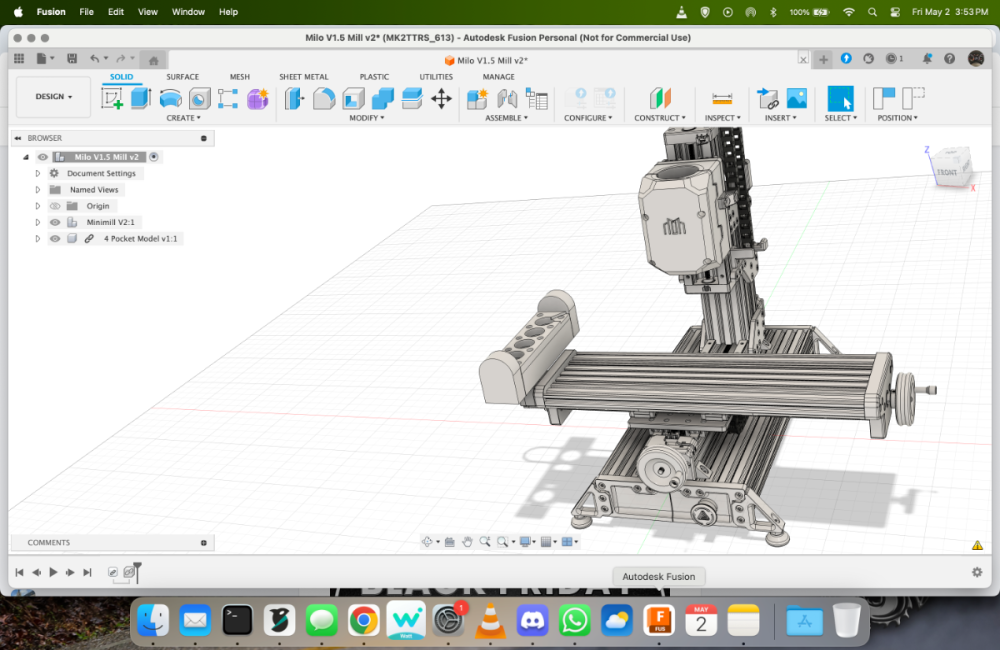Viewport: 1000px width, 650px height.
Task: Open the SHEET METAL tab
Action: [x=304, y=77]
